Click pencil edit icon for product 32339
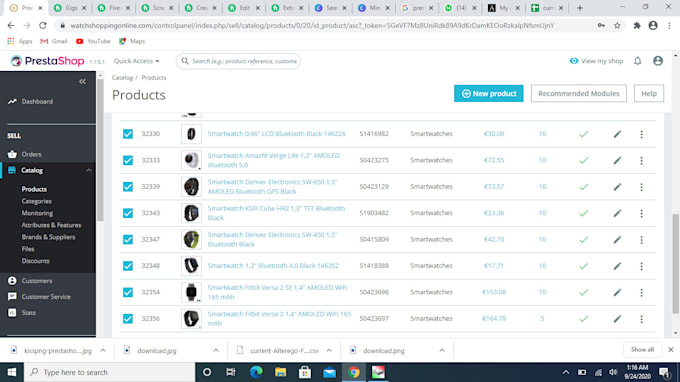The width and height of the screenshot is (680, 382). pos(617,187)
